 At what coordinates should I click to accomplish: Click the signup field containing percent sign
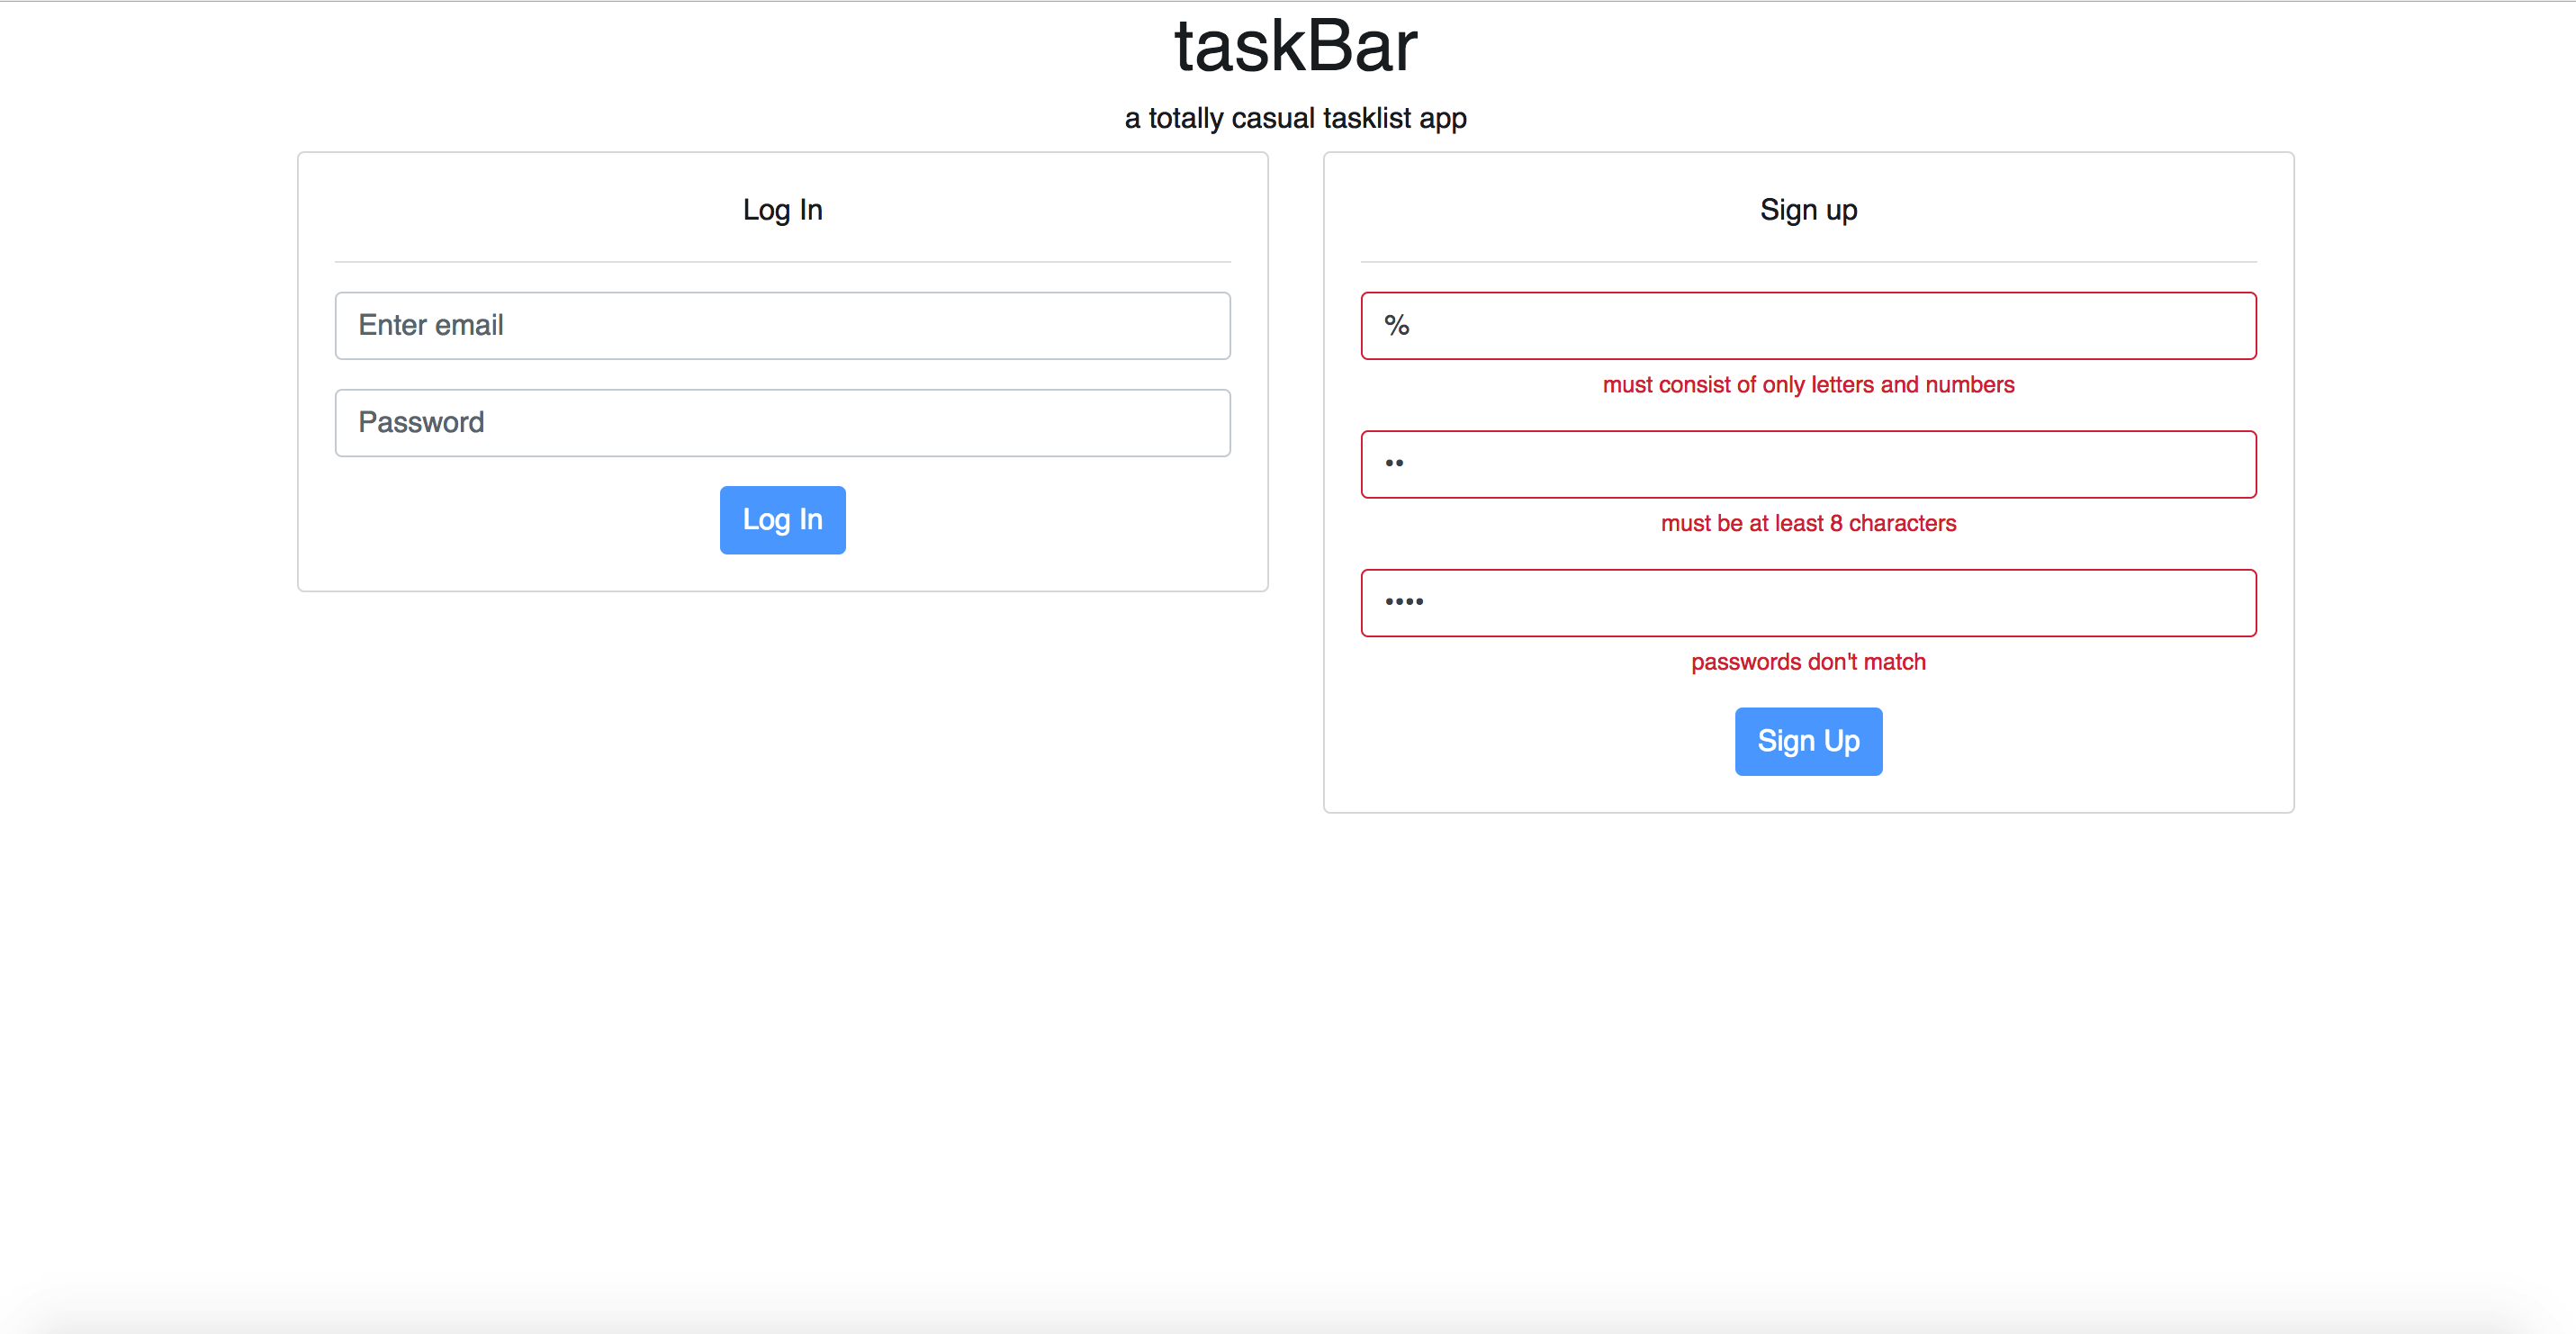(x=1808, y=325)
